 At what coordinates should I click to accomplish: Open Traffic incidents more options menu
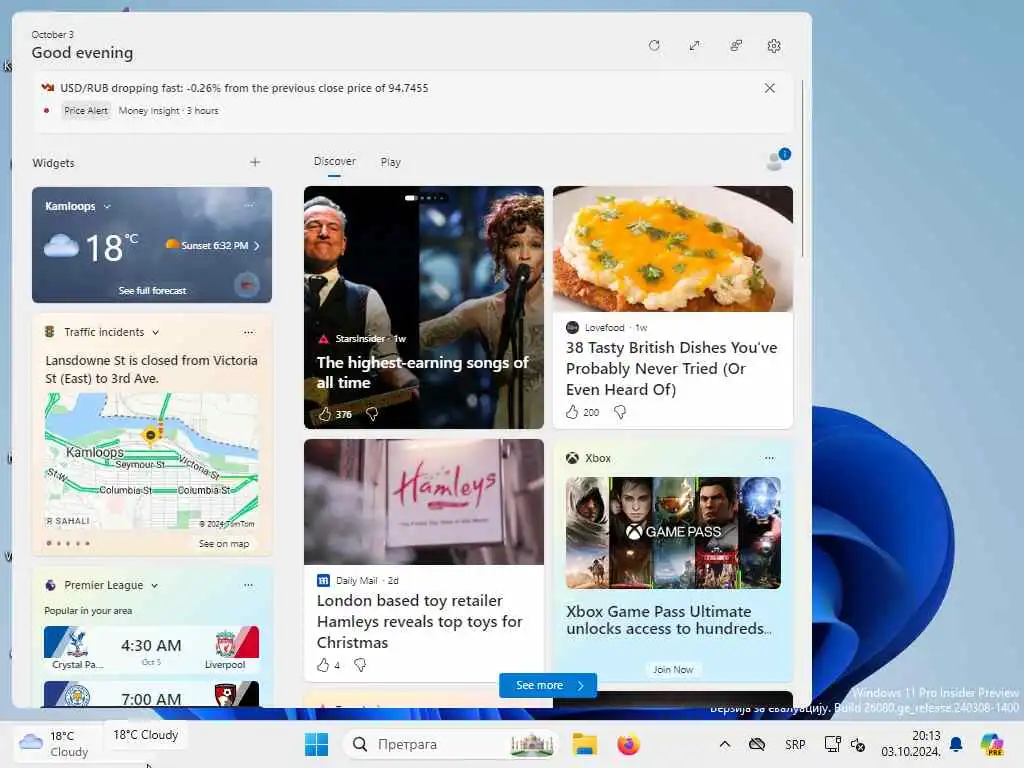pyautogui.click(x=249, y=332)
